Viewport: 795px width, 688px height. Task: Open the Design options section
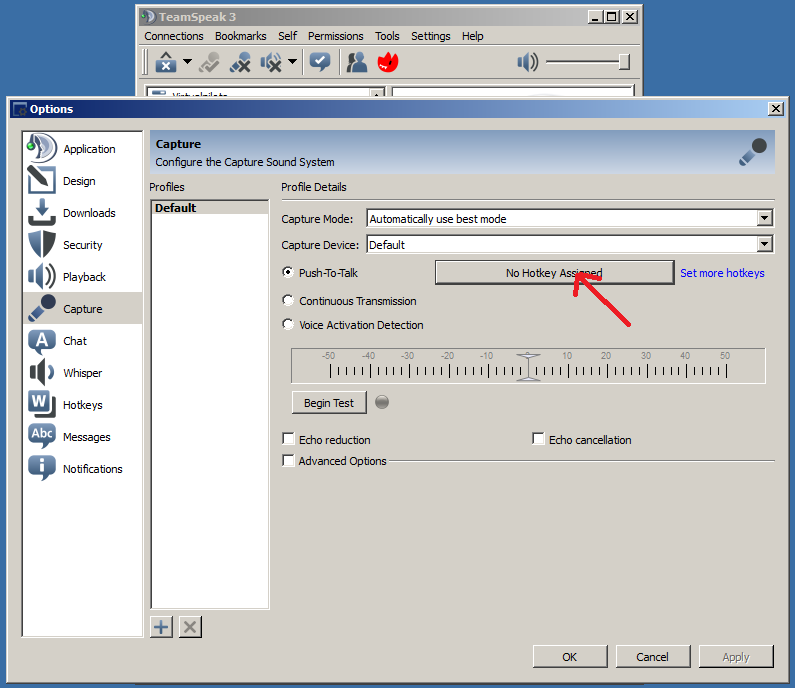pyautogui.click(x=82, y=180)
